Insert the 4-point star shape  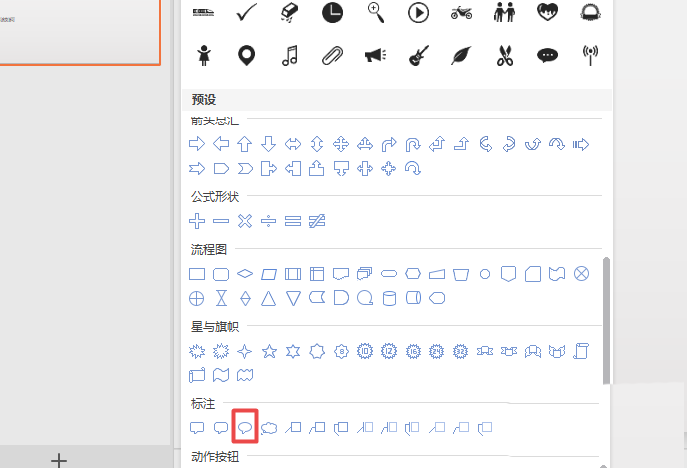pyautogui.click(x=244, y=351)
